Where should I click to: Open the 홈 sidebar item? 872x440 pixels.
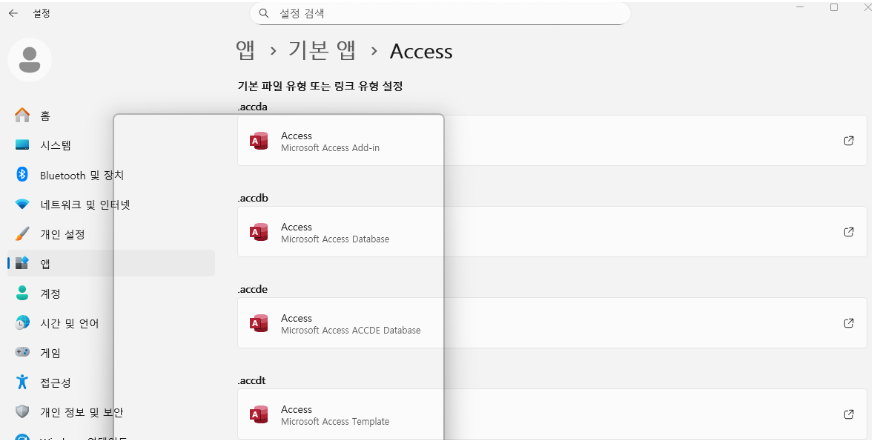point(111,116)
